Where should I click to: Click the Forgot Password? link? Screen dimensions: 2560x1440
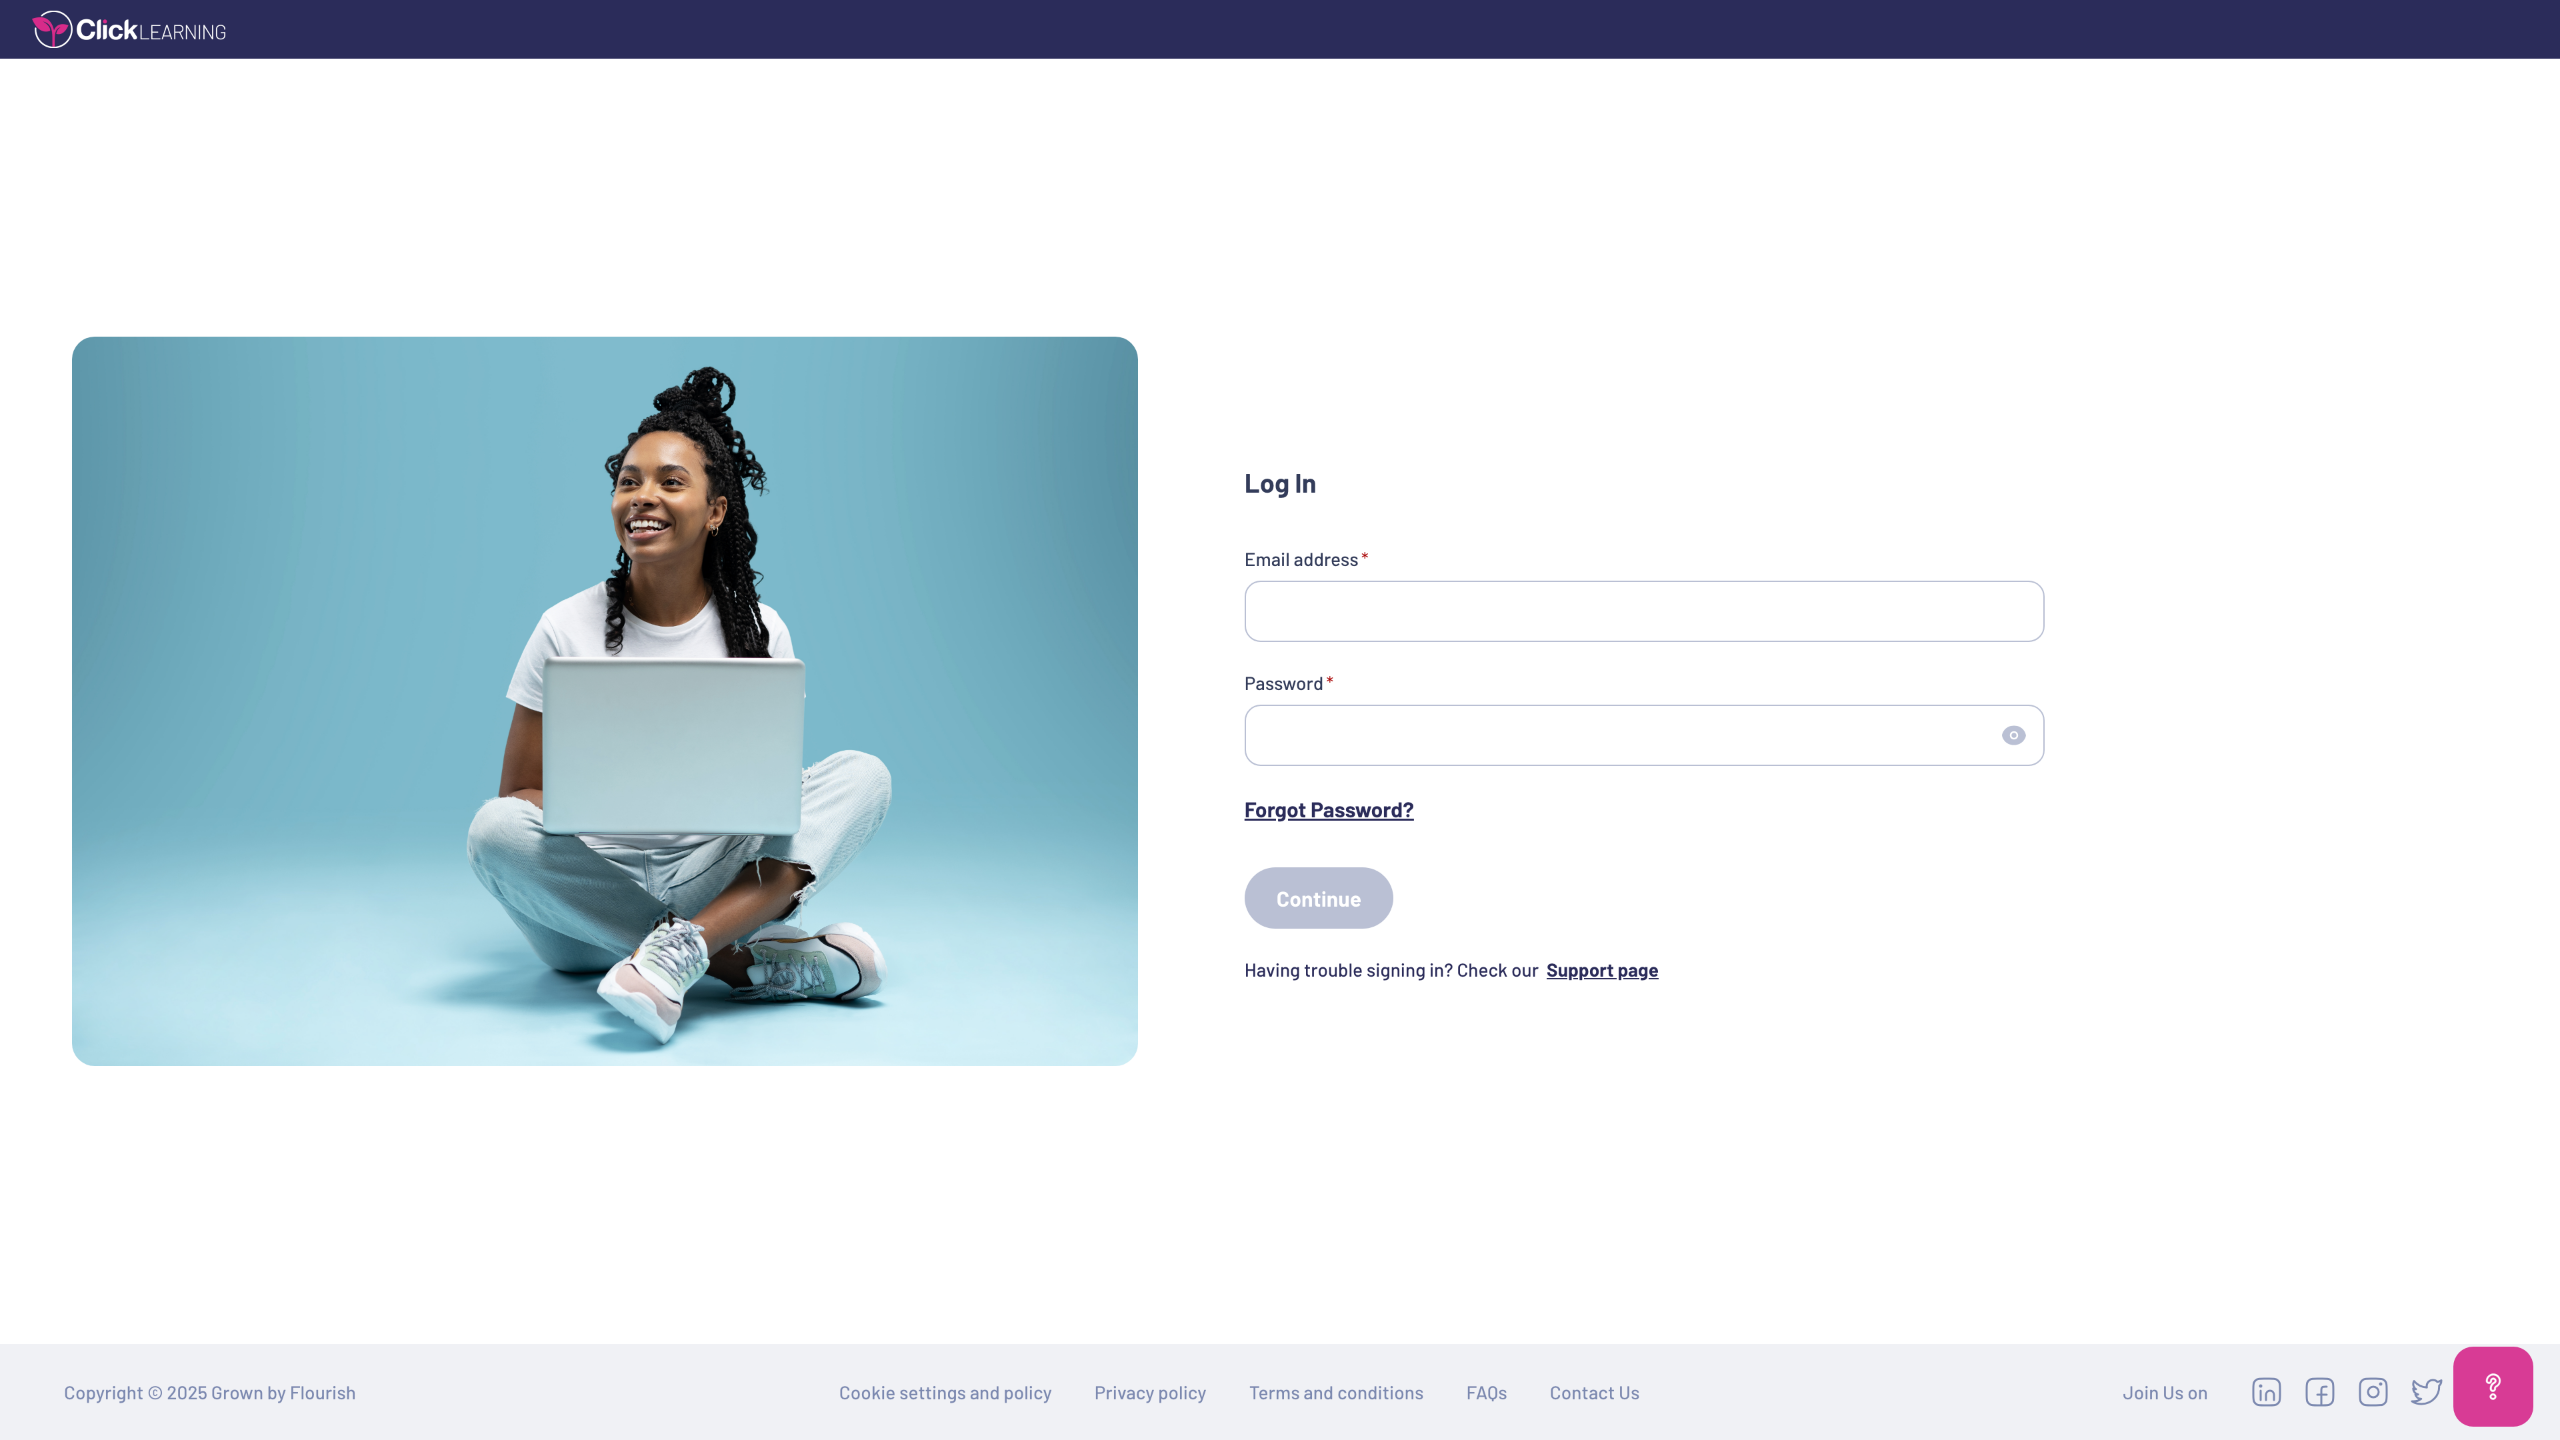click(x=1329, y=810)
